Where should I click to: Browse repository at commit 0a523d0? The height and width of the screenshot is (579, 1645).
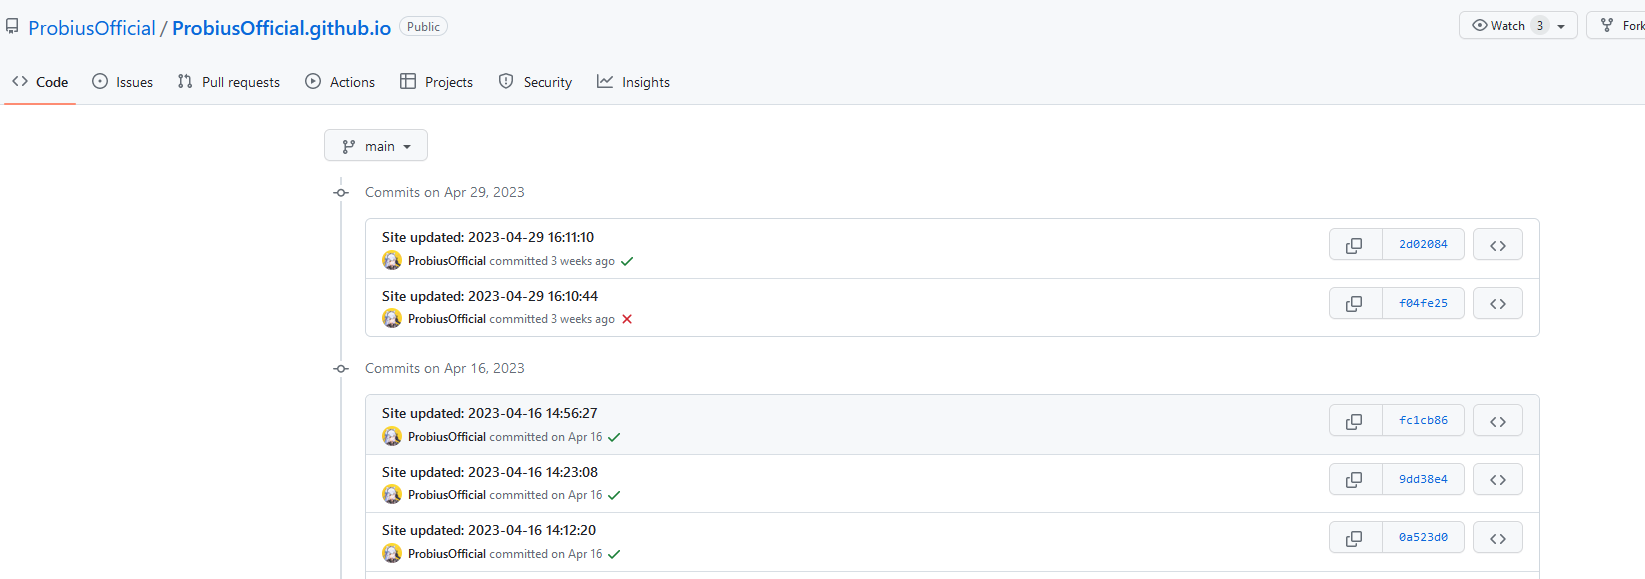click(x=1497, y=538)
